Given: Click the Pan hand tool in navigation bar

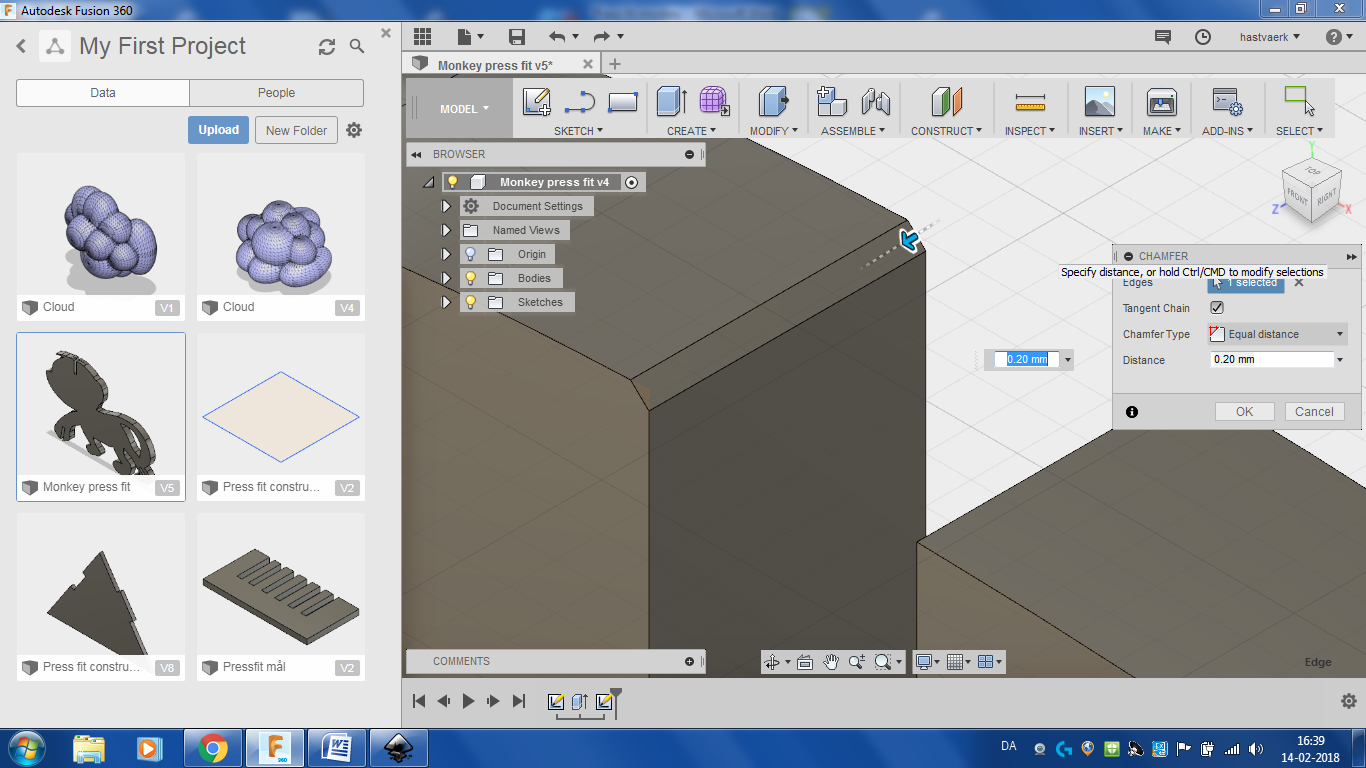Looking at the screenshot, I should 831,662.
